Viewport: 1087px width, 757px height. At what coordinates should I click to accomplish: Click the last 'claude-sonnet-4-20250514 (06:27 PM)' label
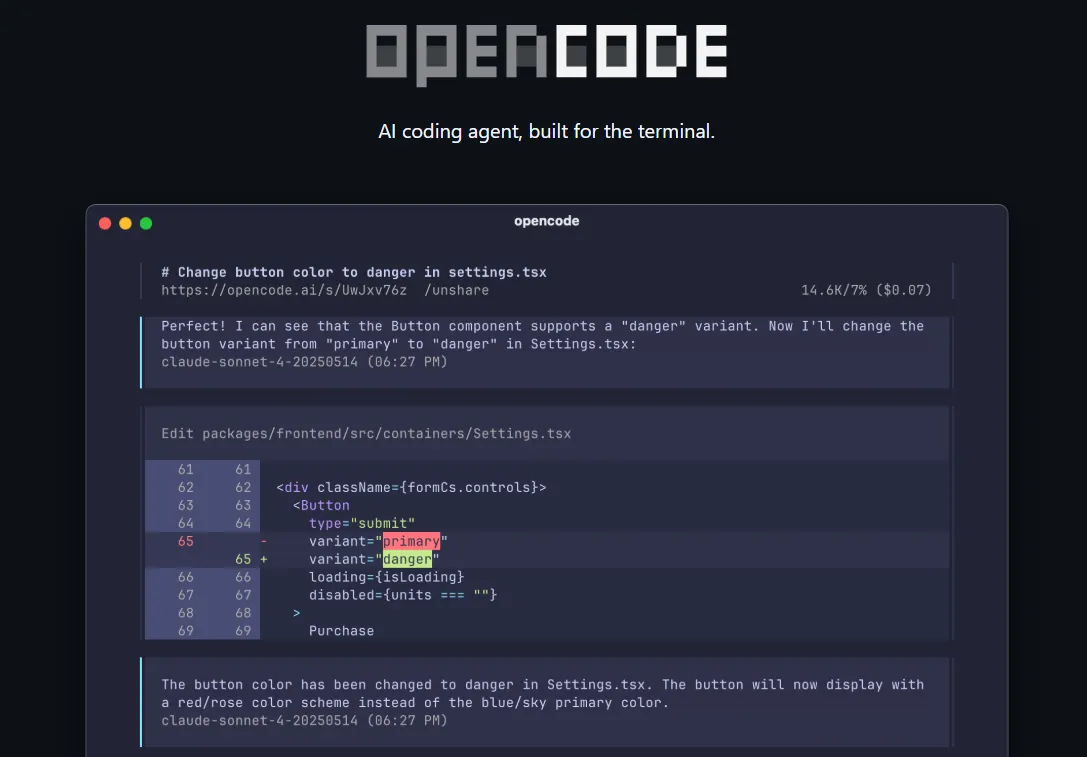tap(304, 721)
